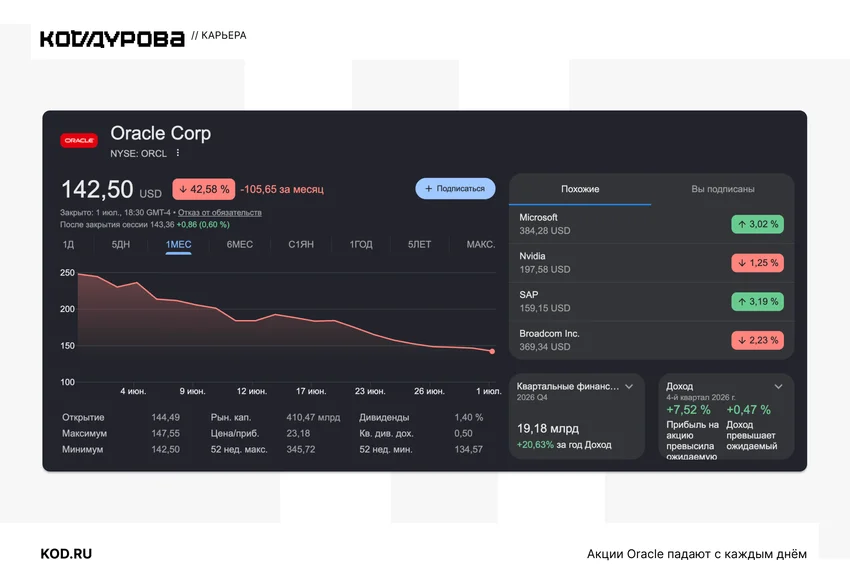Expand the Квартальные финансы dropdown chevron
850x582 pixels.
click(x=629, y=386)
